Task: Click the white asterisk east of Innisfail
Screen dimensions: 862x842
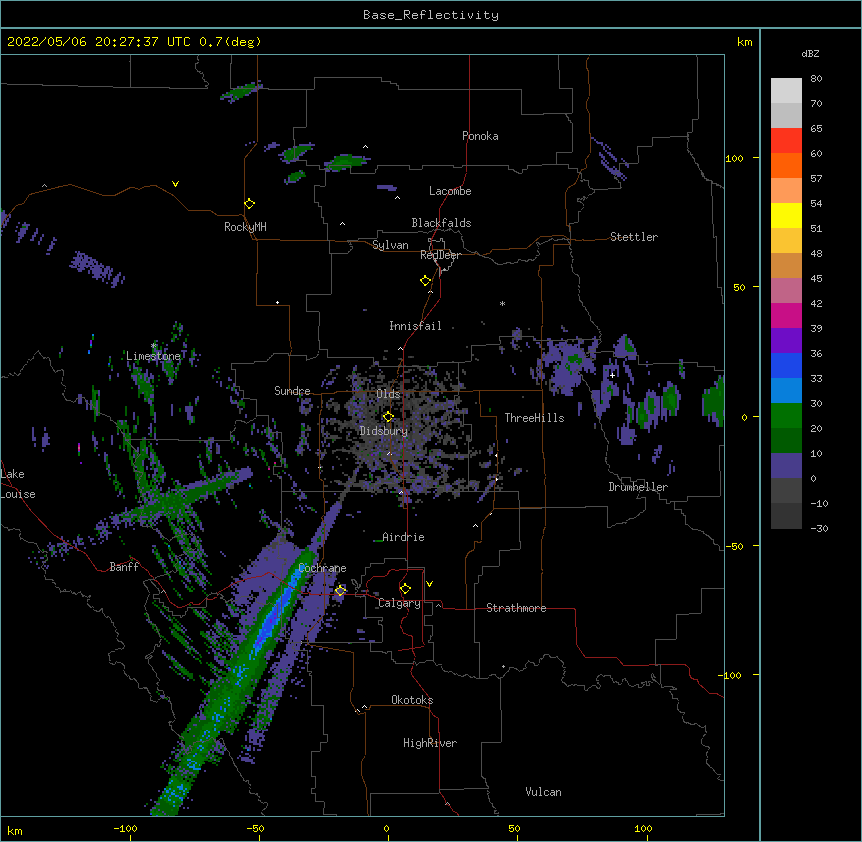Action: 502,303
